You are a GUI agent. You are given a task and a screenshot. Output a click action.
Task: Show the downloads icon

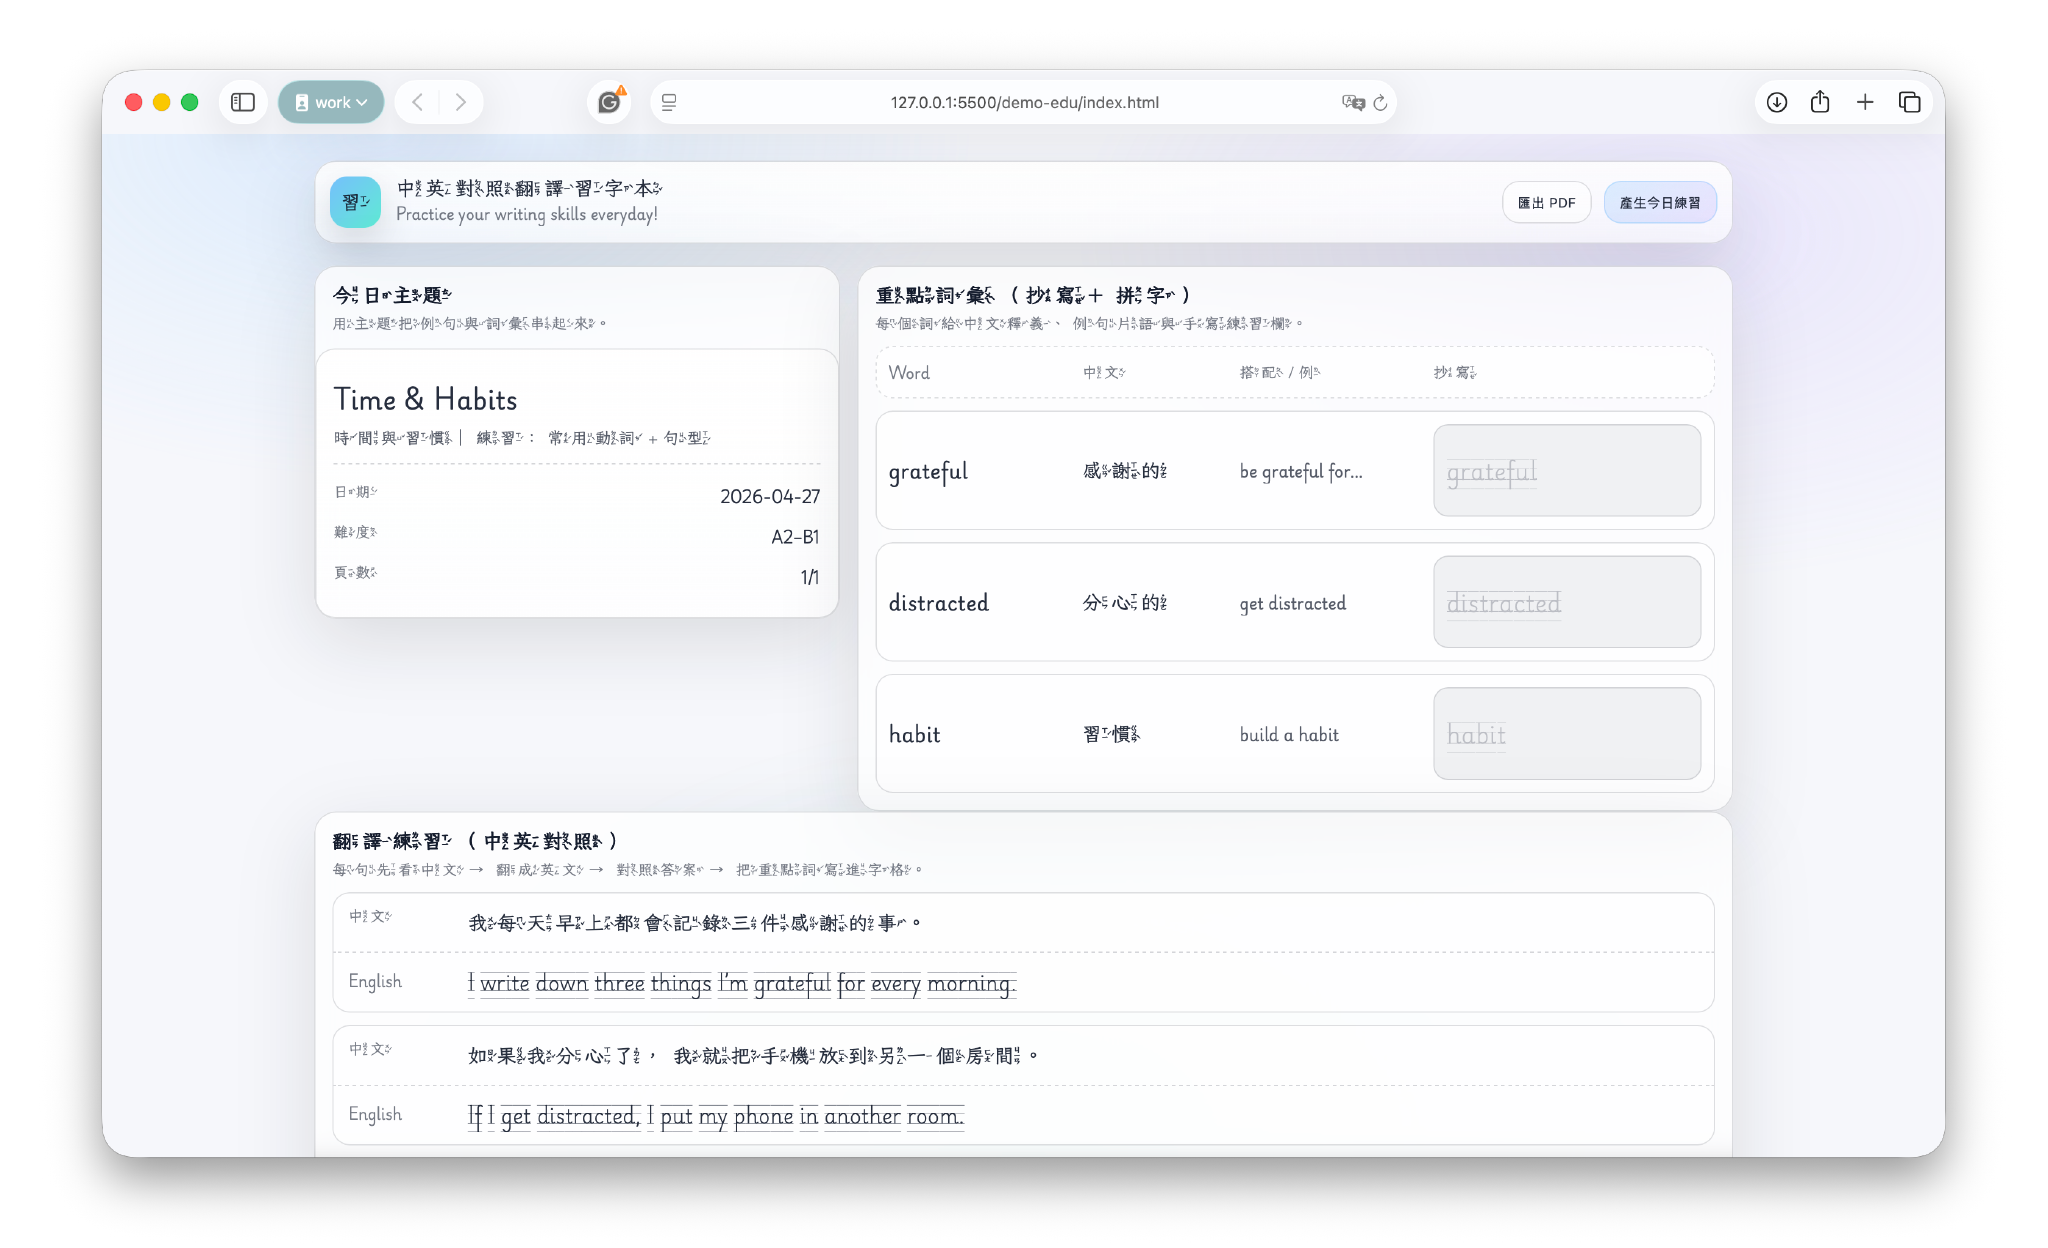[x=1776, y=102]
